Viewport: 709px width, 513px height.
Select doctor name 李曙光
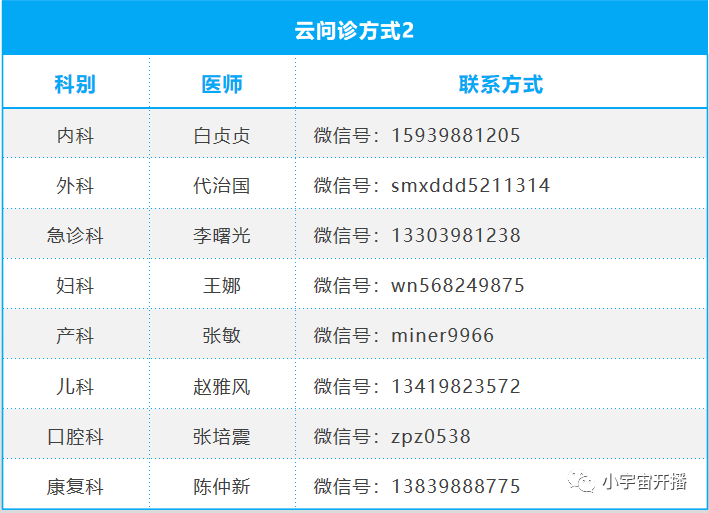222,235
